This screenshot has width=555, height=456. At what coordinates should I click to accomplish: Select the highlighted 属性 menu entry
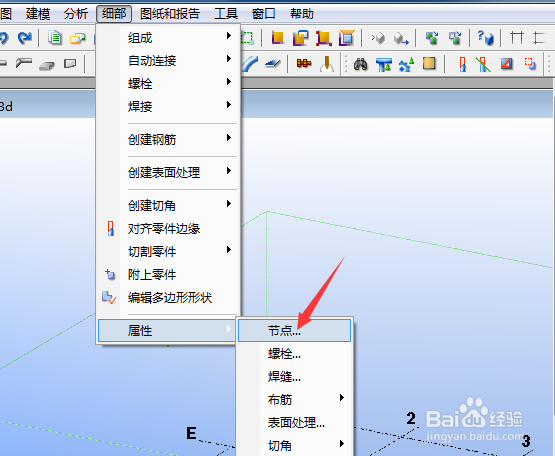pyautogui.click(x=167, y=331)
